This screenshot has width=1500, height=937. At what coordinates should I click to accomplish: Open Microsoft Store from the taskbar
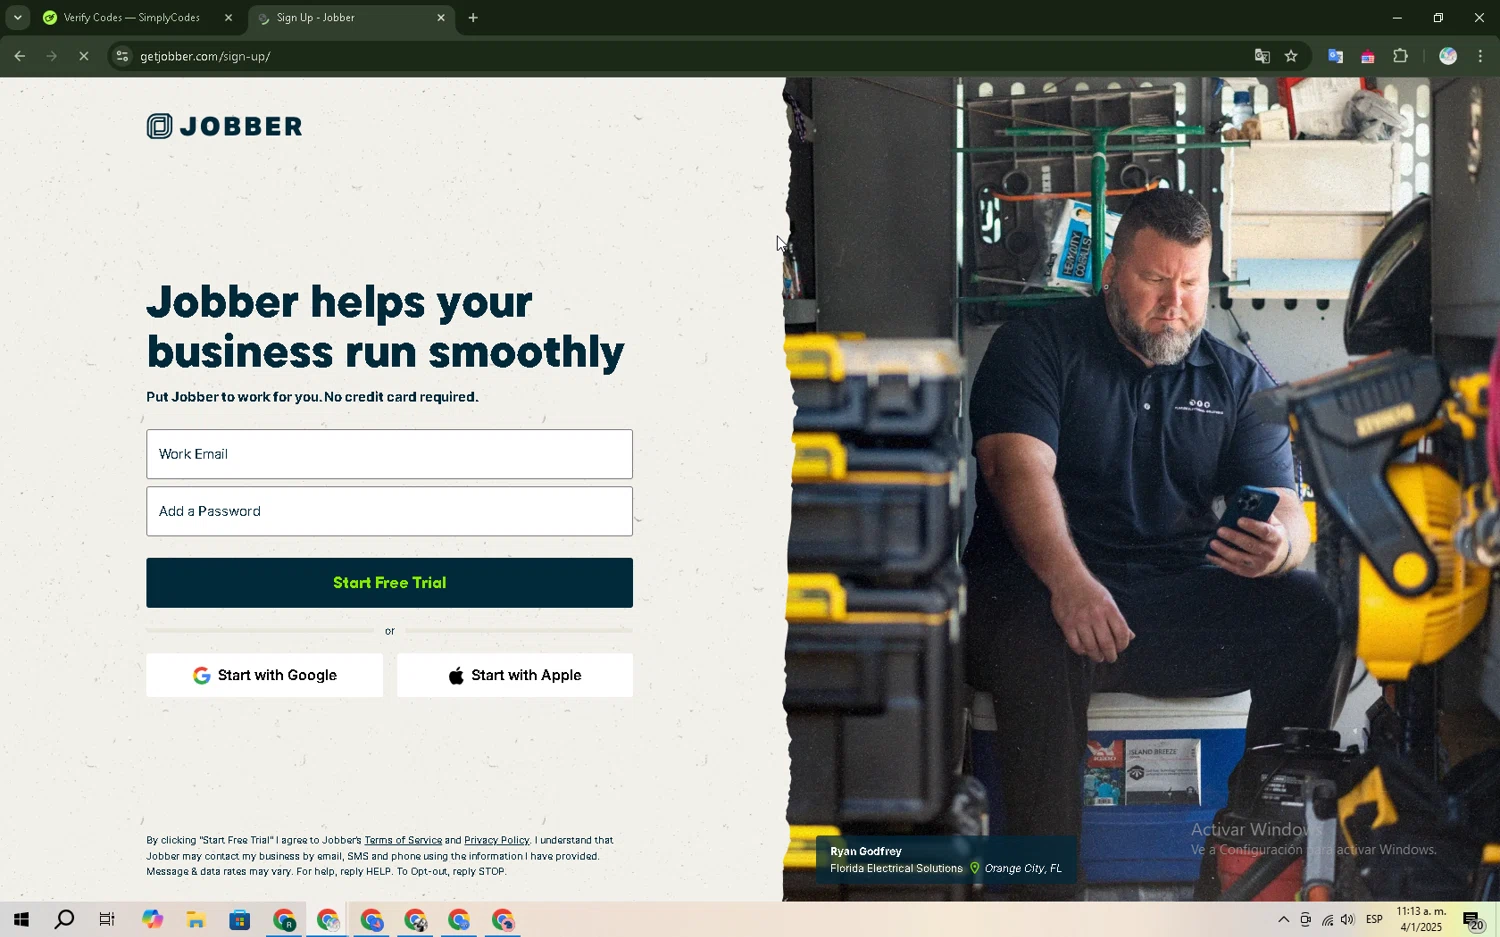pos(240,920)
